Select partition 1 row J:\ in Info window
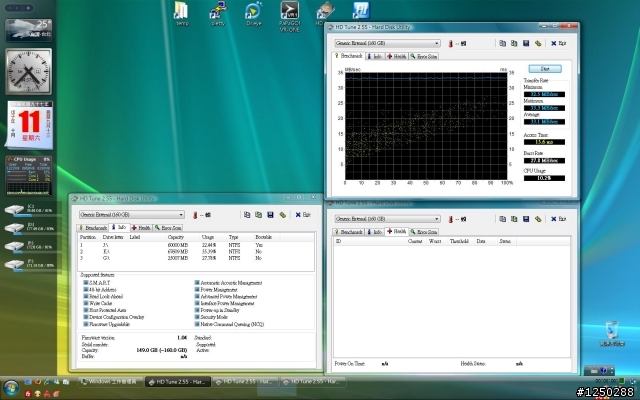 click(196, 245)
